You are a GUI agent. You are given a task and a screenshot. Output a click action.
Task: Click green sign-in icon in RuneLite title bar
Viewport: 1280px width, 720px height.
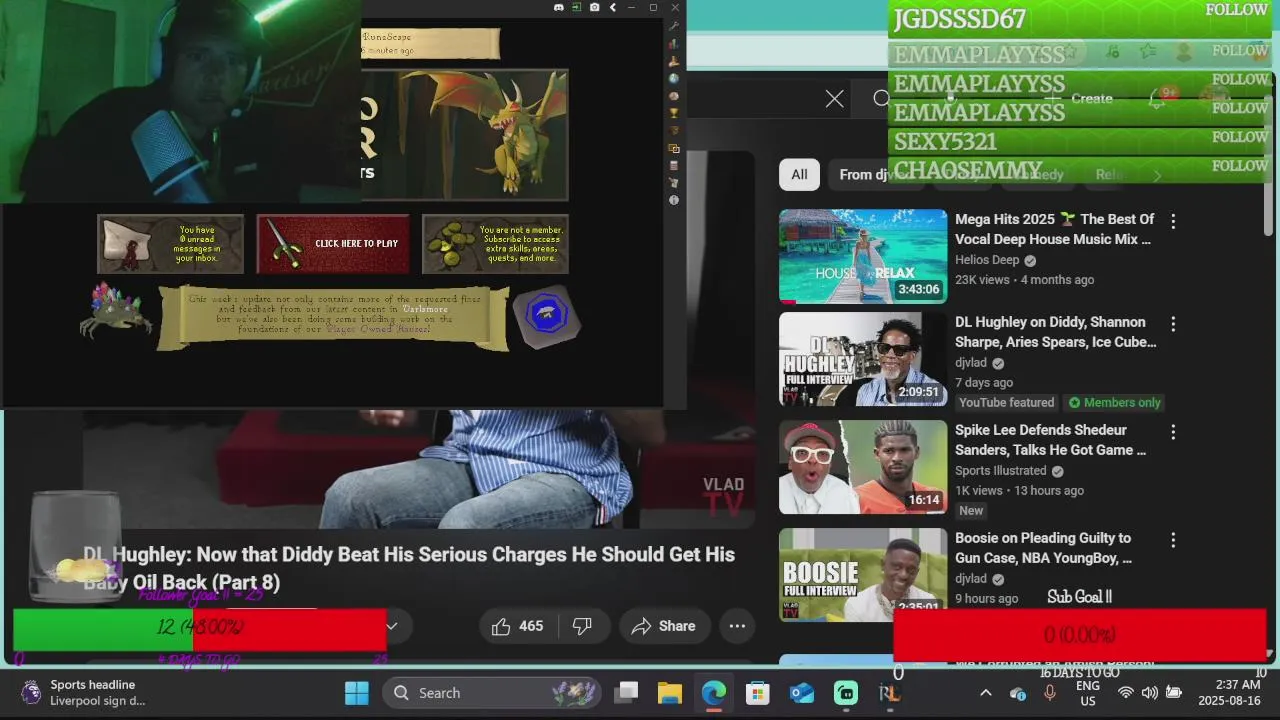[x=577, y=7]
